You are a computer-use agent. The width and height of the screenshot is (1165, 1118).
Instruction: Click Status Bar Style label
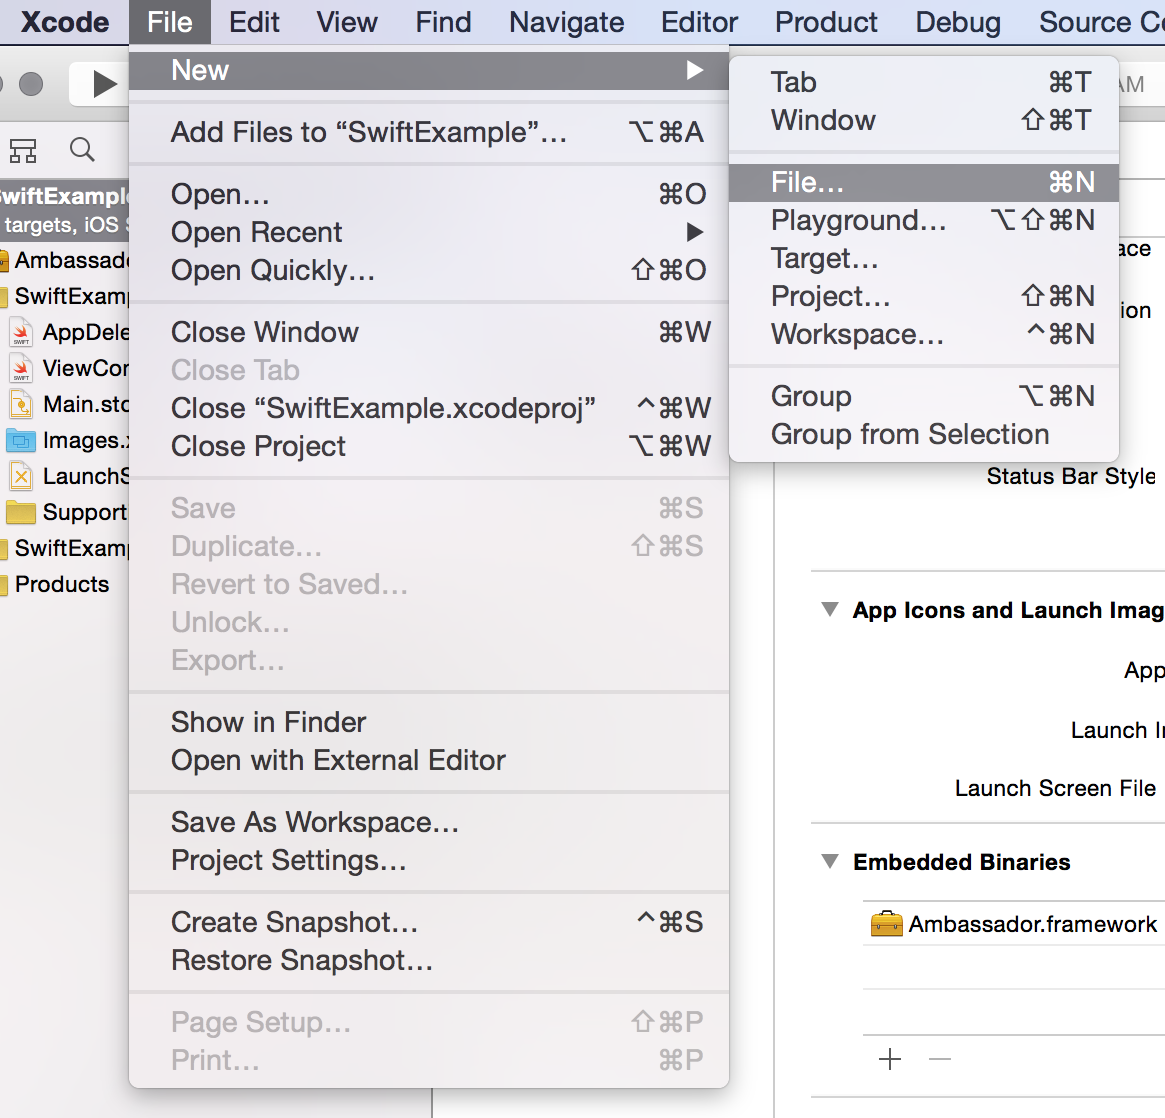[1071, 476]
